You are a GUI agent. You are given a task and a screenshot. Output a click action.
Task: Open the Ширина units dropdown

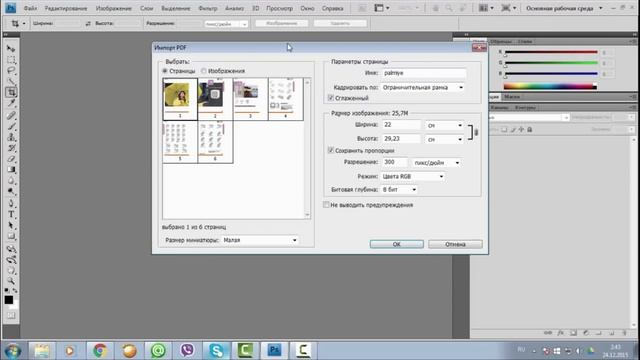444,125
